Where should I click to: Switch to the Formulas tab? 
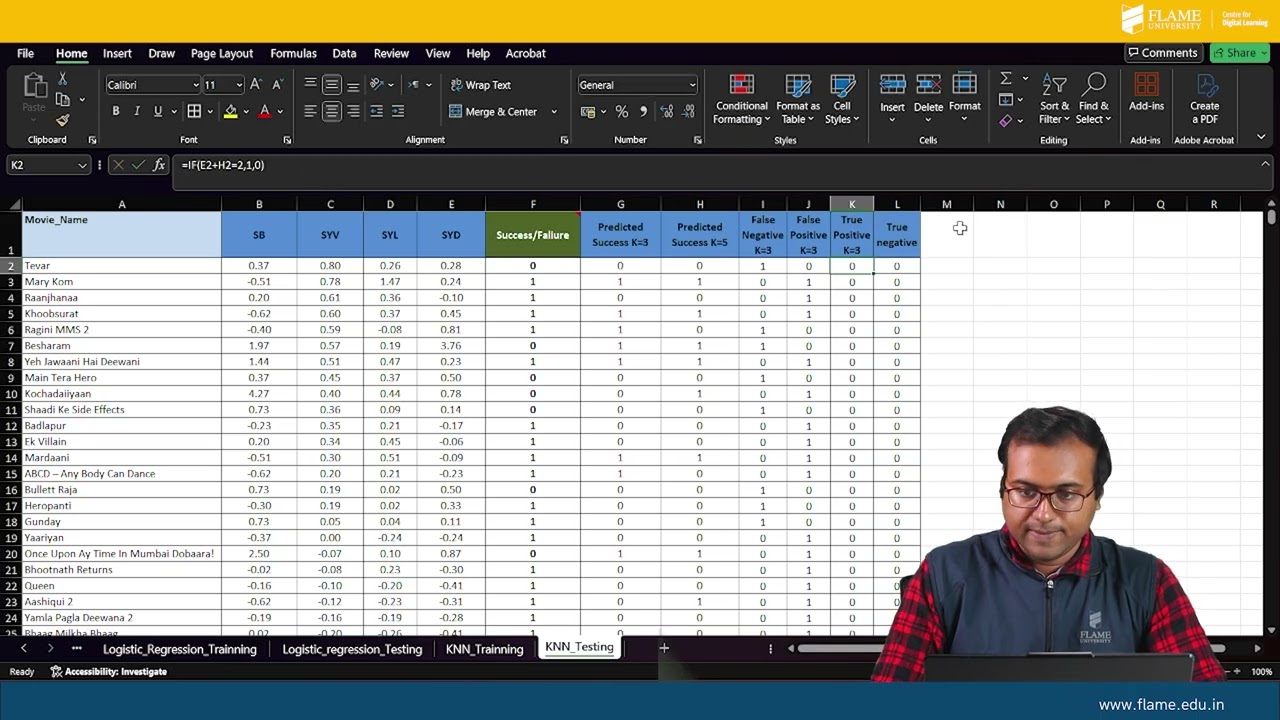click(x=293, y=53)
